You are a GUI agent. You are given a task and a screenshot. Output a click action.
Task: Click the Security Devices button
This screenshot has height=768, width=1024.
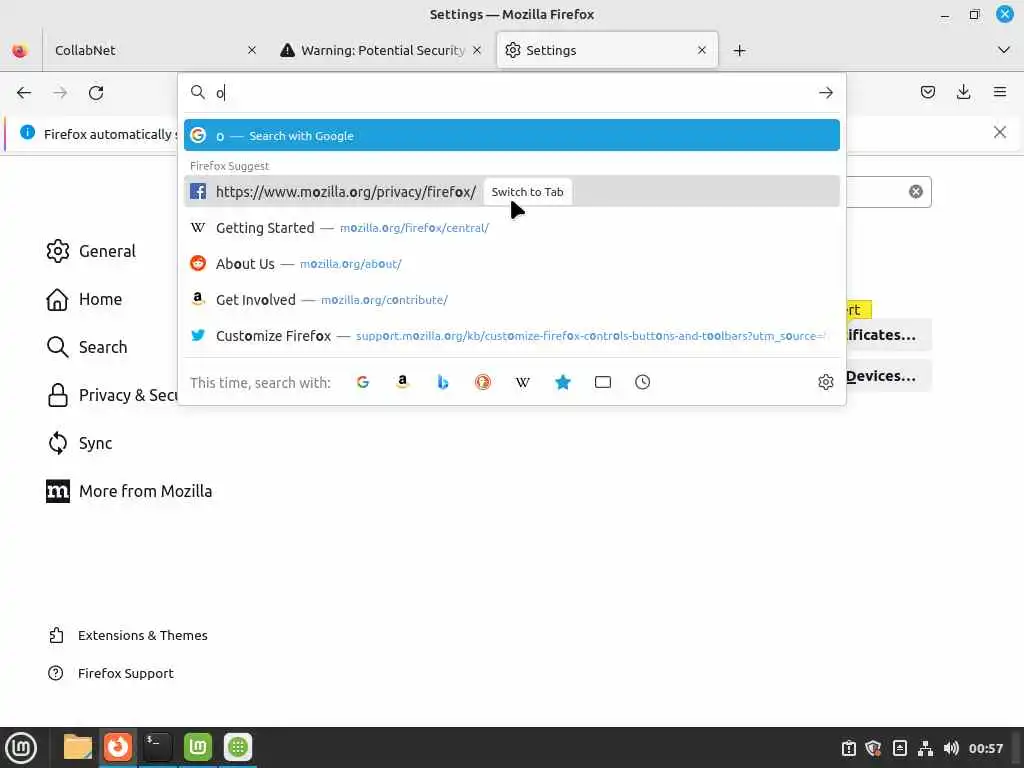889,376
